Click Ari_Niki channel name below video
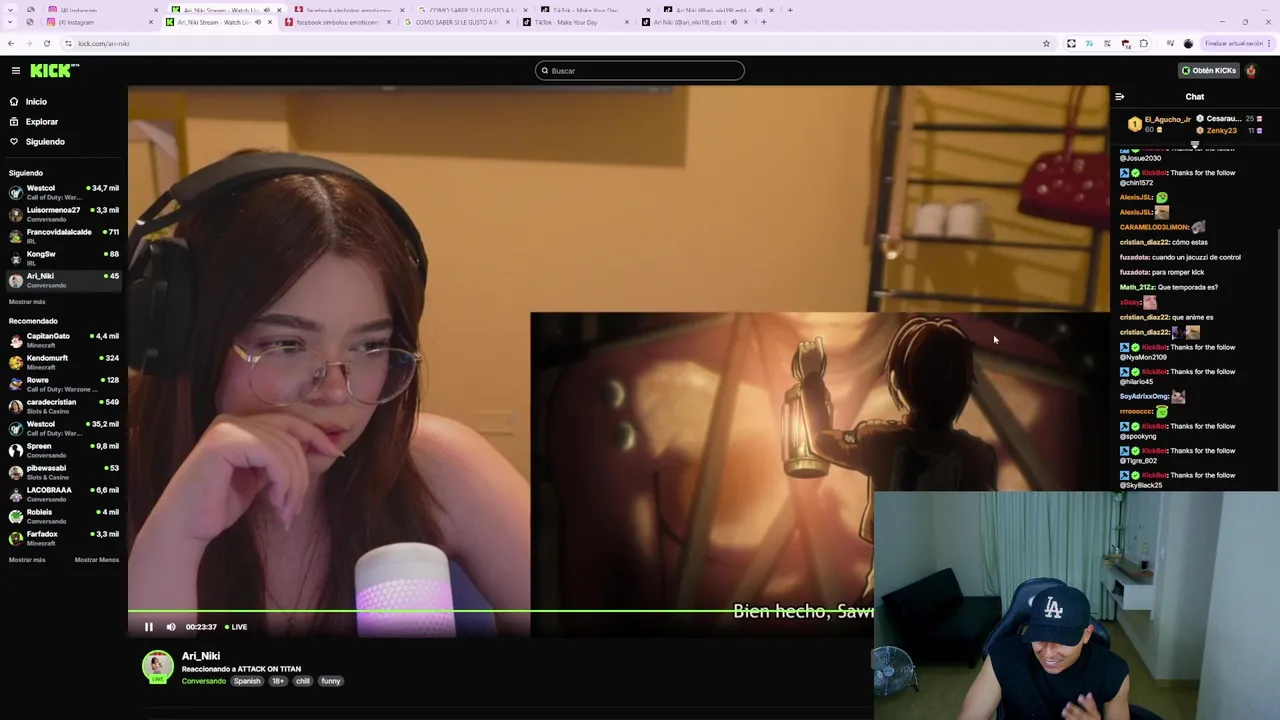The height and width of the screenshot is (720, 1280). (x=201, y=656)
